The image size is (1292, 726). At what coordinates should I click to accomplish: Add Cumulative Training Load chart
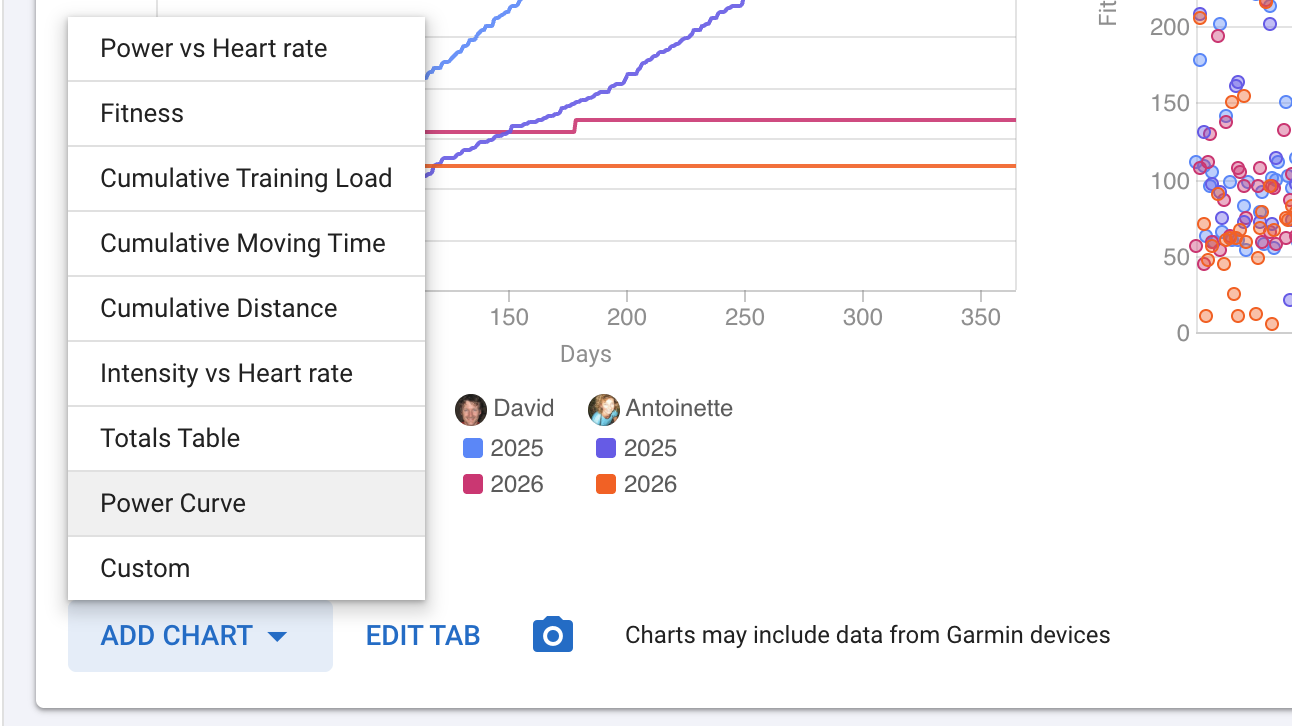(x=246, y=179)
